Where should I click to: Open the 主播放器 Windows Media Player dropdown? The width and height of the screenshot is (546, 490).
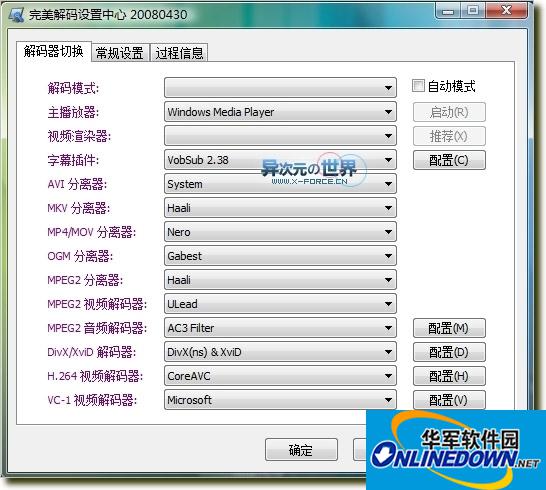(x=280, y=112)
